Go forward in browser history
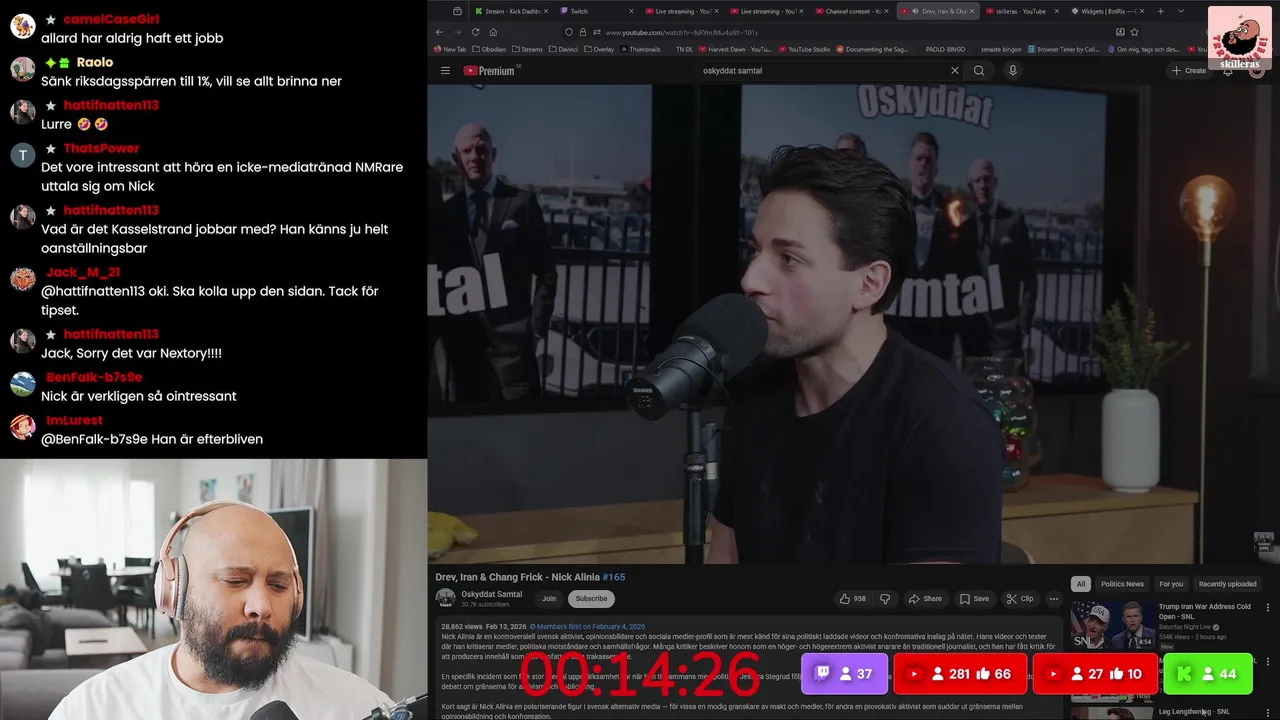This screenshot has width=1280, height=720. pyautogui.click(x=457, y=32)
